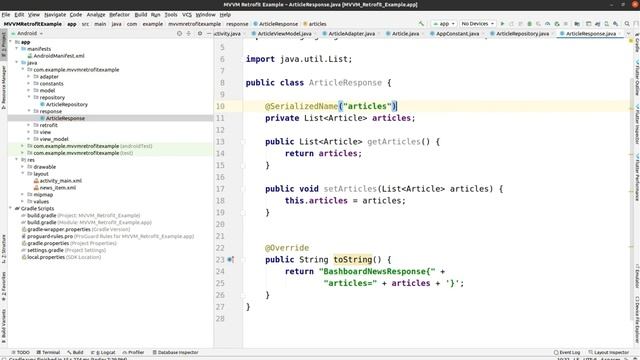This screenshot has height=360, width=640.
Task: Expand the constants package
Action: click(x=29, y=84)
